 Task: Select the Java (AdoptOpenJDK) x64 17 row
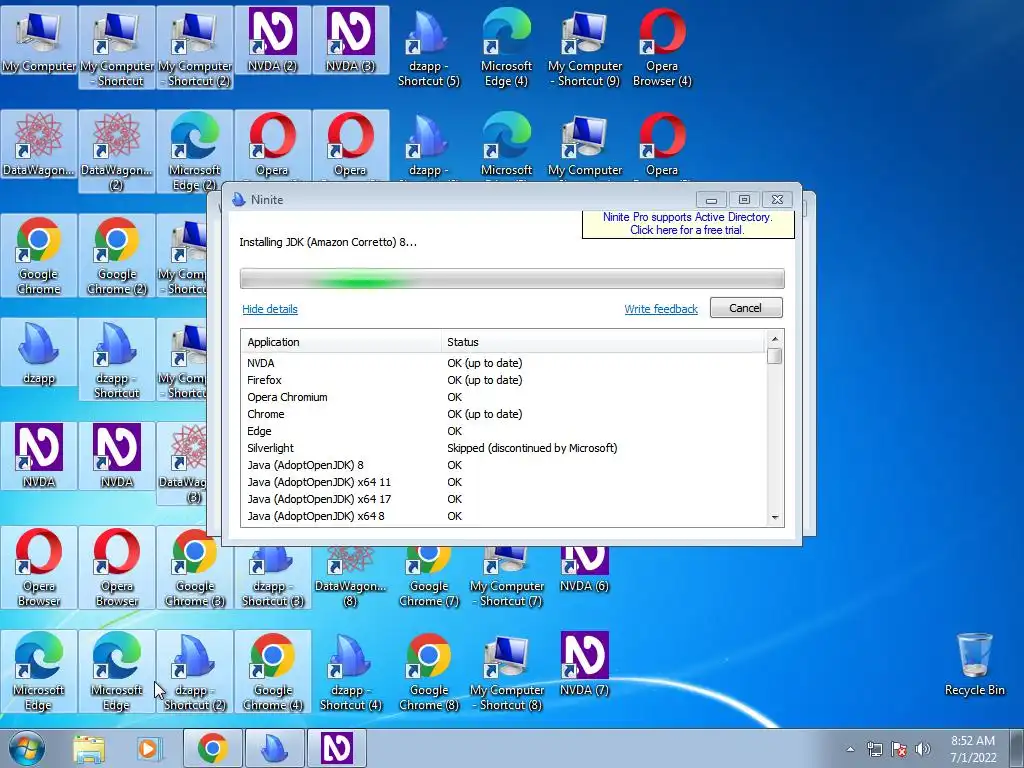tap(503, 499)
